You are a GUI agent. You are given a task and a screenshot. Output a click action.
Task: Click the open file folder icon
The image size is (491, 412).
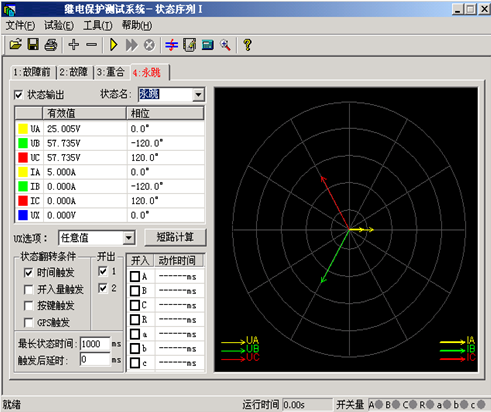click(x=15, y=44)
